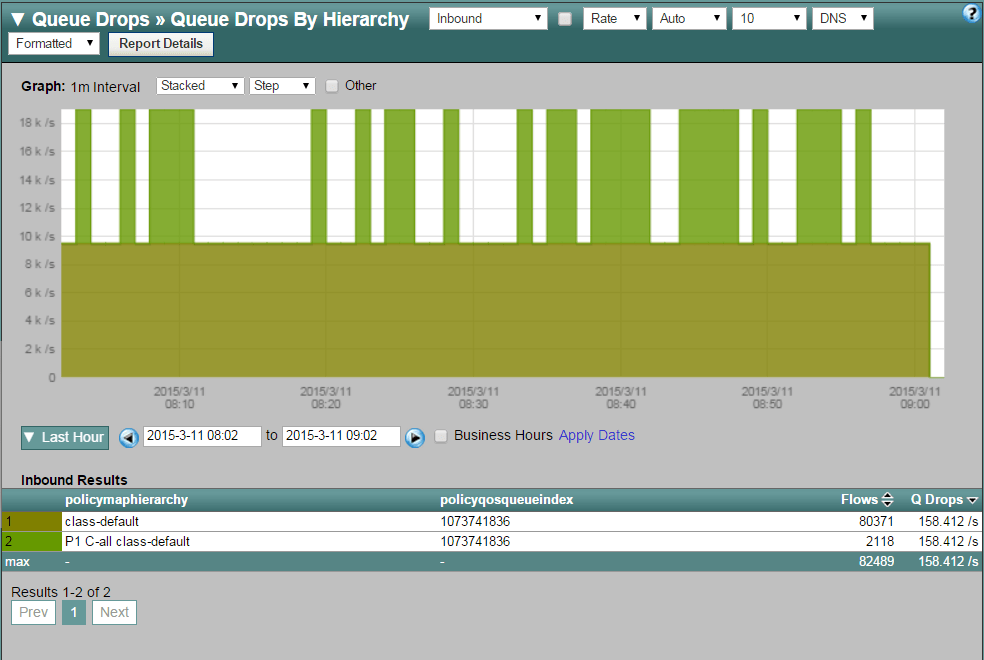Image resolution: width=984 pixels, height=660 pixels.
Task: Click the class-default row color swatch
Action: click(x=31, y=522)
